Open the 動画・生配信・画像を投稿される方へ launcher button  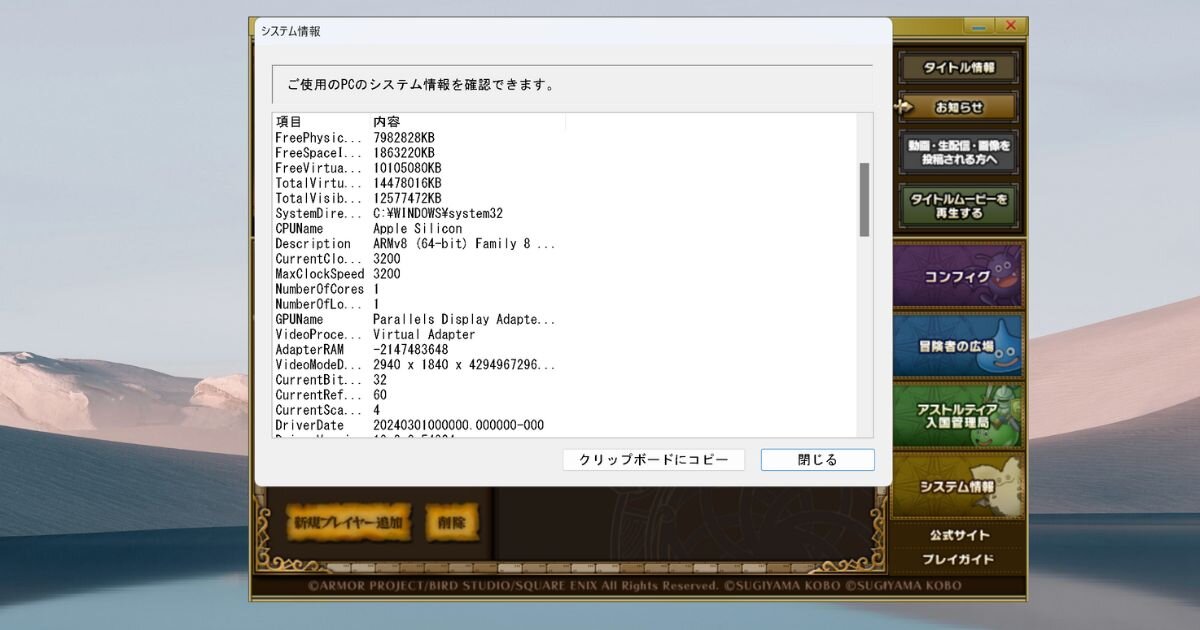(958, 152)
